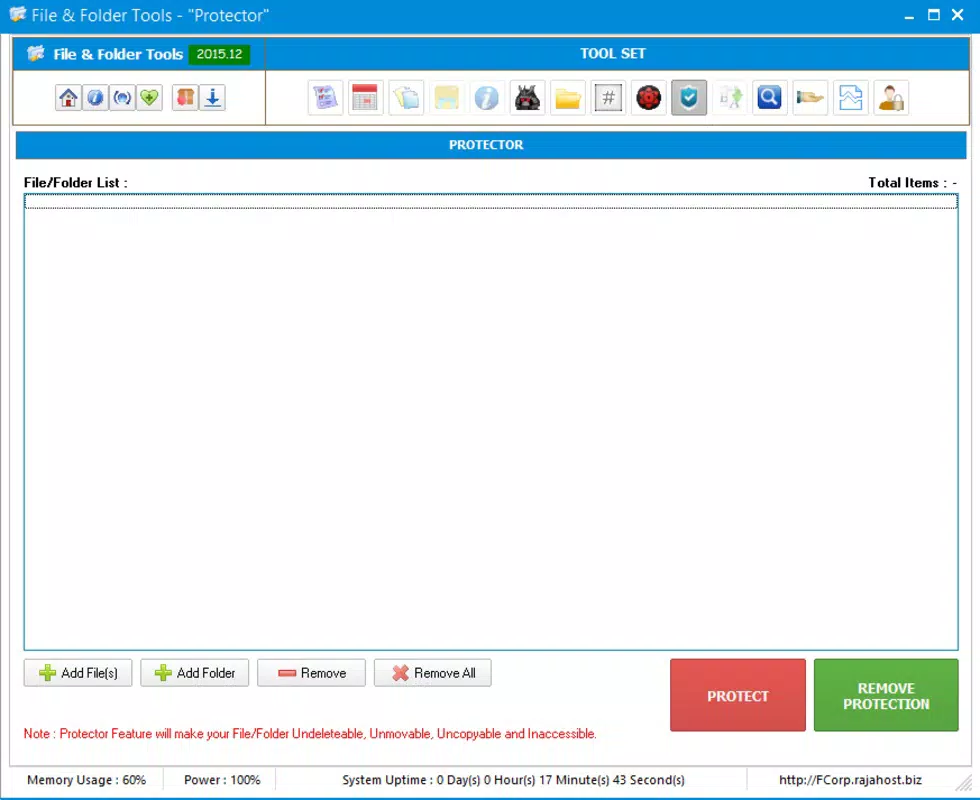
Task: Open the yellow sticky note tool icon
Action: coord(446,98)
